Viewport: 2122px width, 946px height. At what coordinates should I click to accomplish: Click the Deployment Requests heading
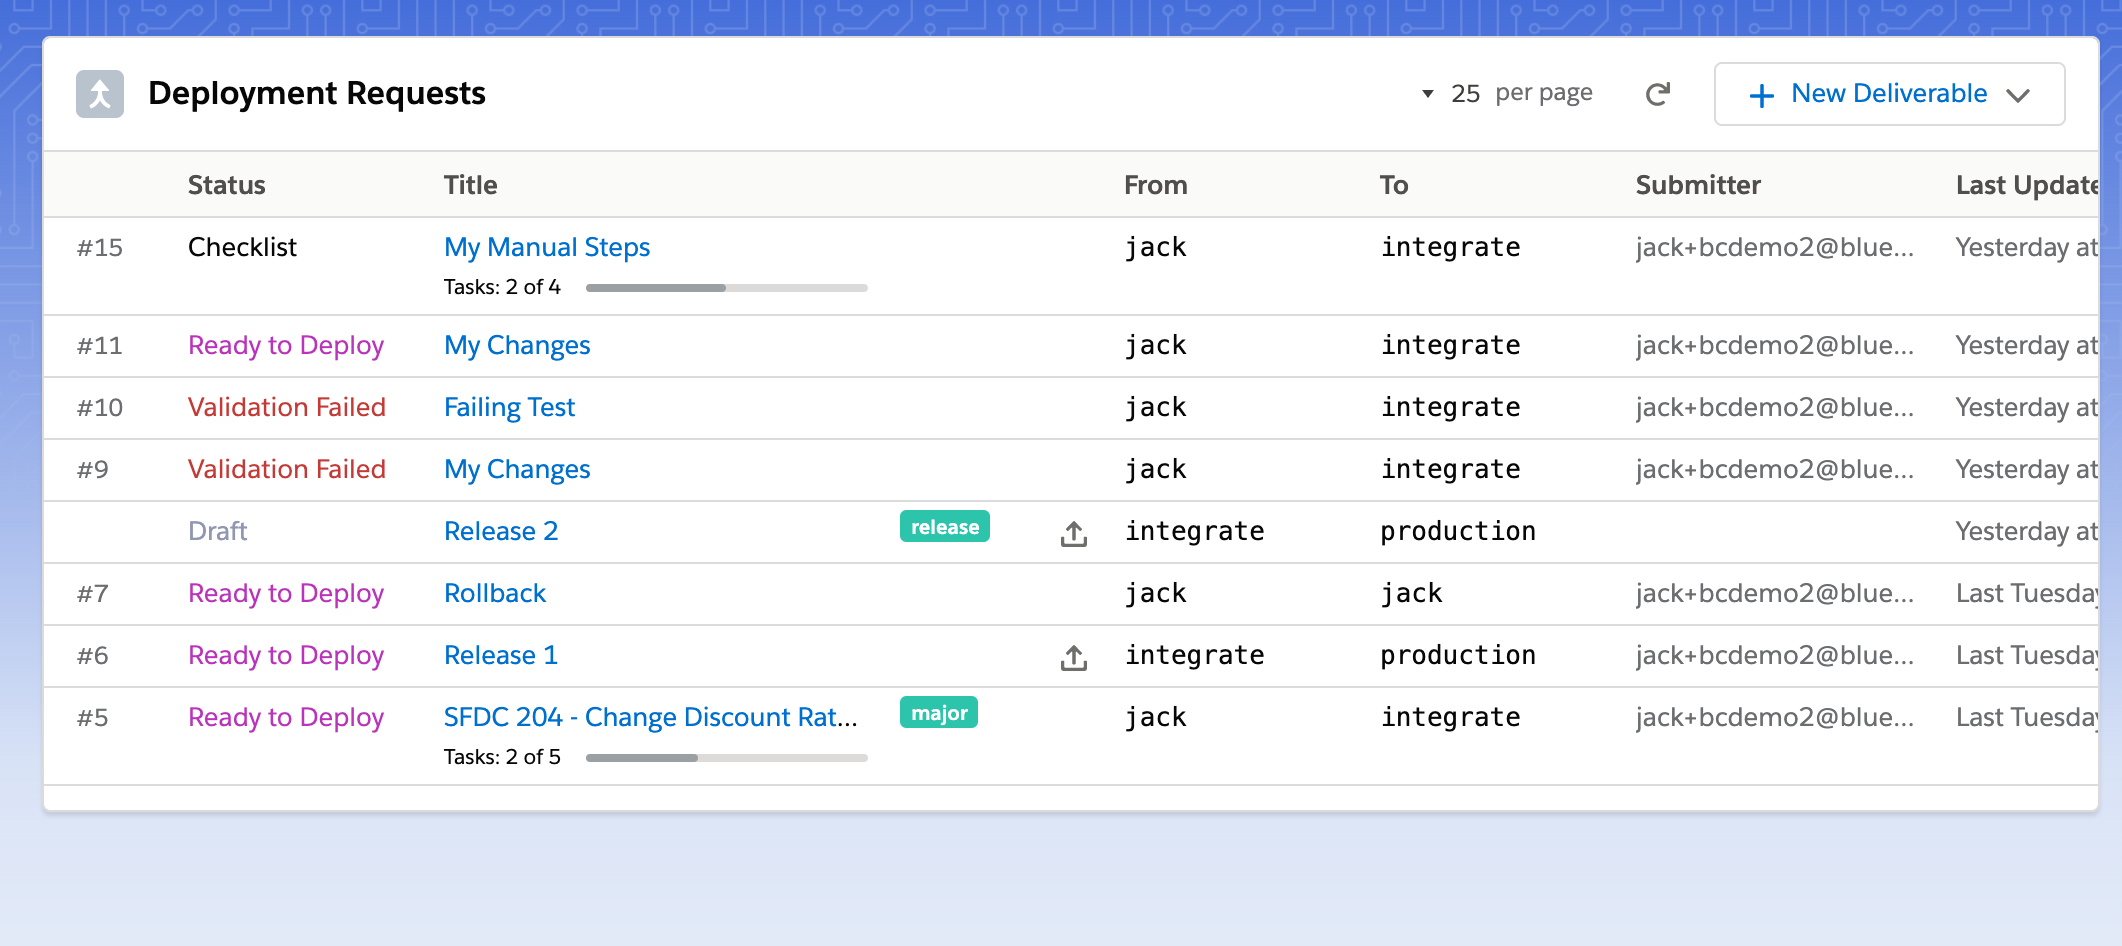(317, 93)
